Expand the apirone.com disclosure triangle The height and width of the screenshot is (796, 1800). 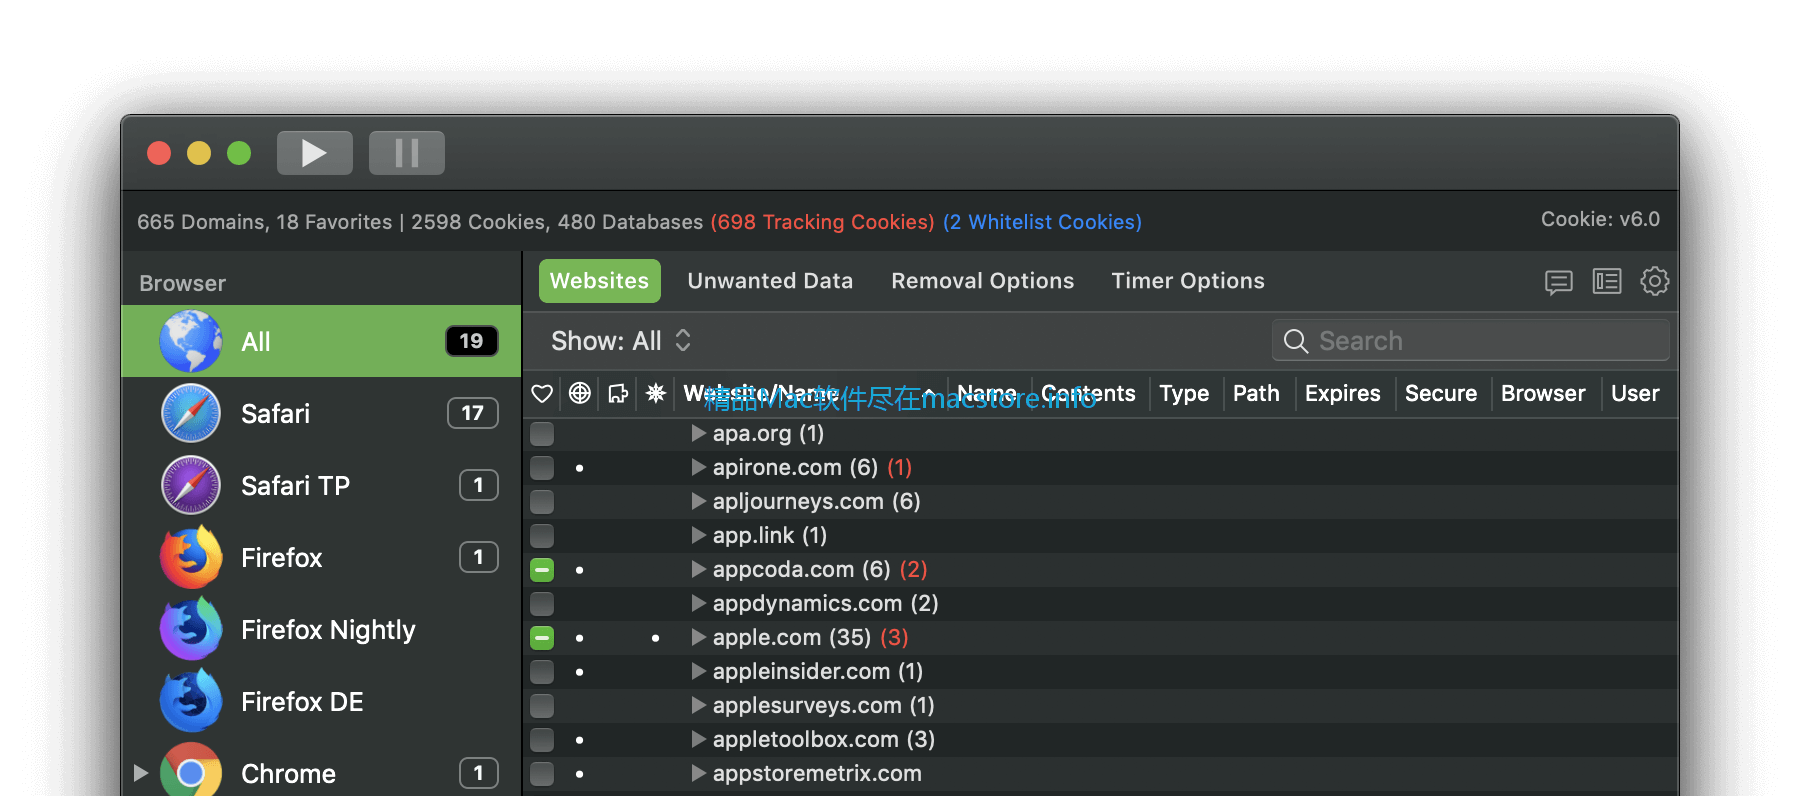coord(699,468)
